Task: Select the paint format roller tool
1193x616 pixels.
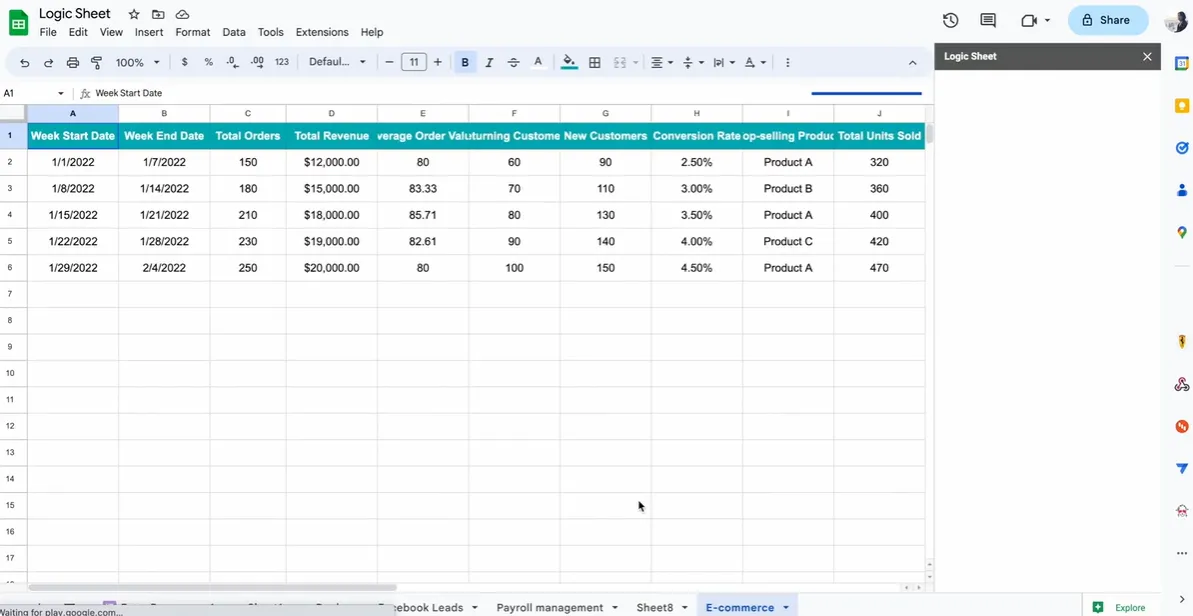Action: click(x=96, y=62)
